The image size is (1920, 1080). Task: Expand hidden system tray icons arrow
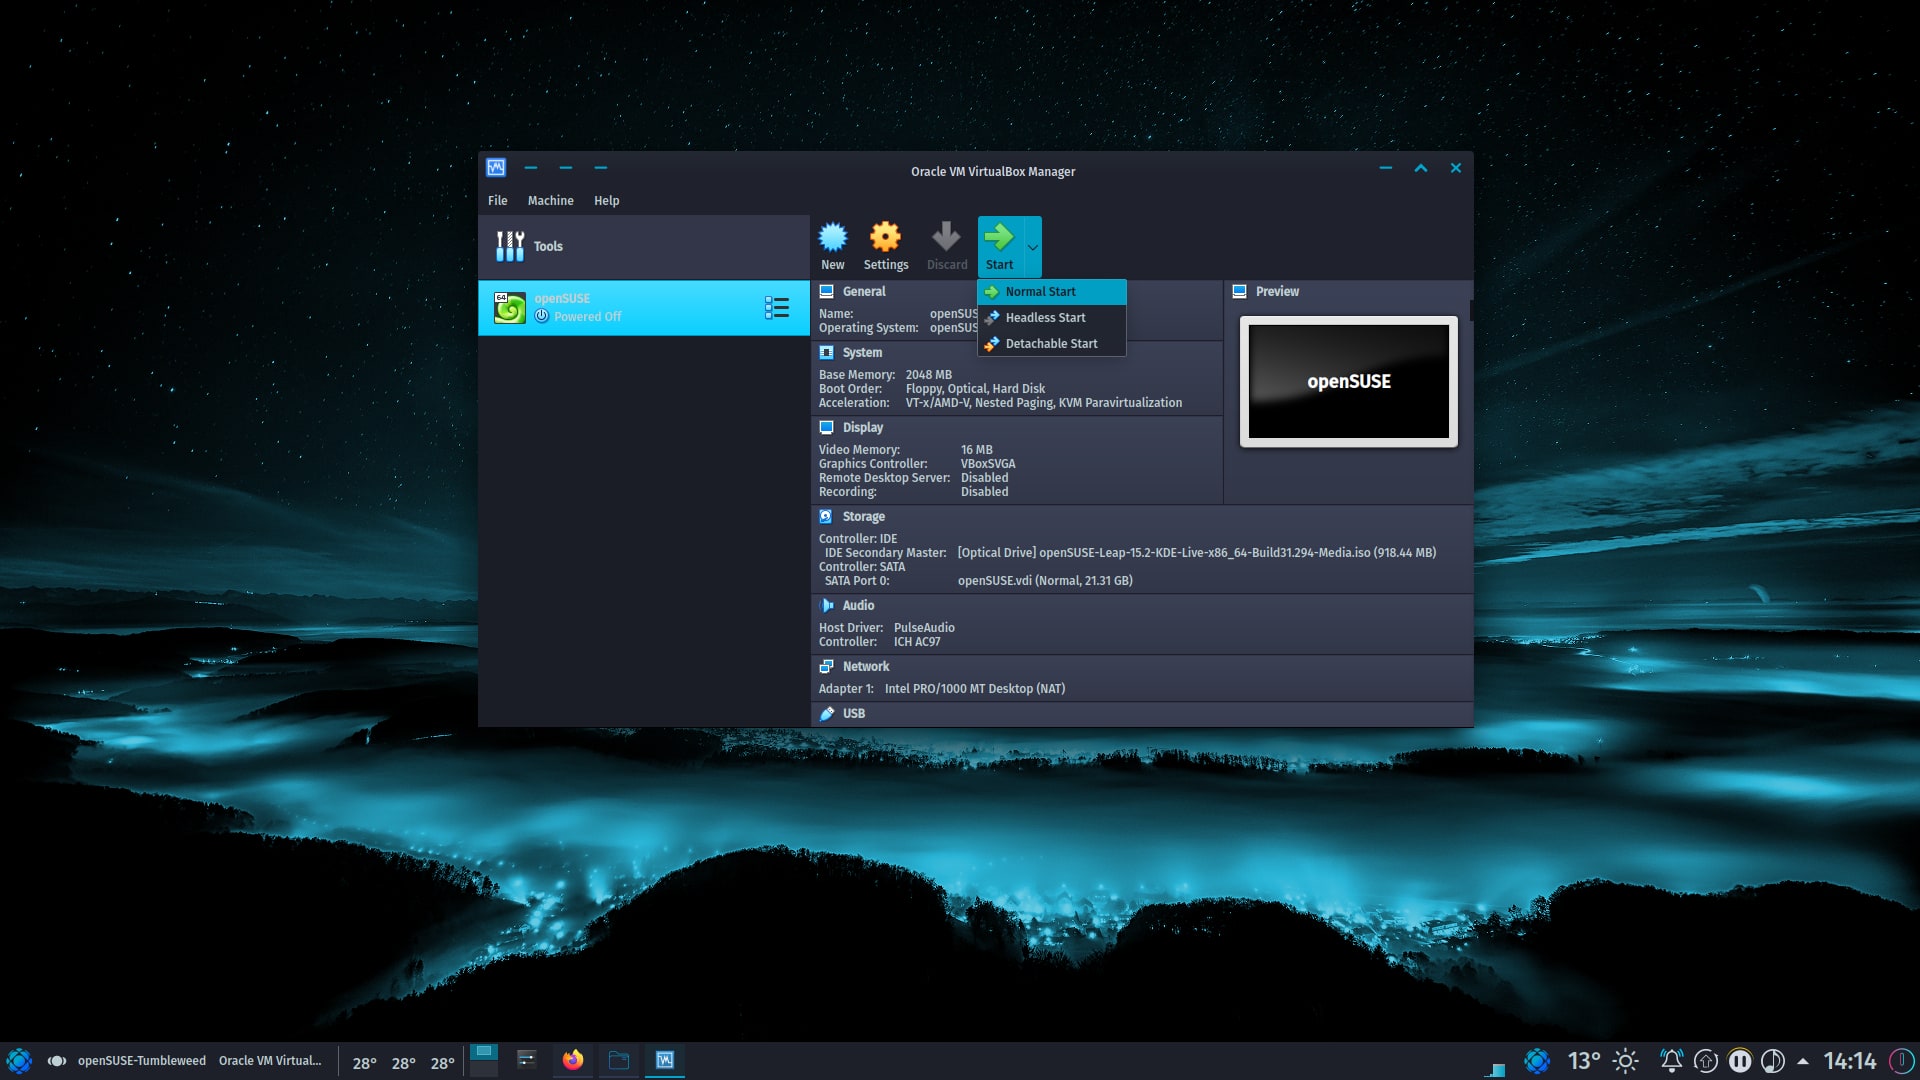pyautogui.click(x=1803, y=1061)
